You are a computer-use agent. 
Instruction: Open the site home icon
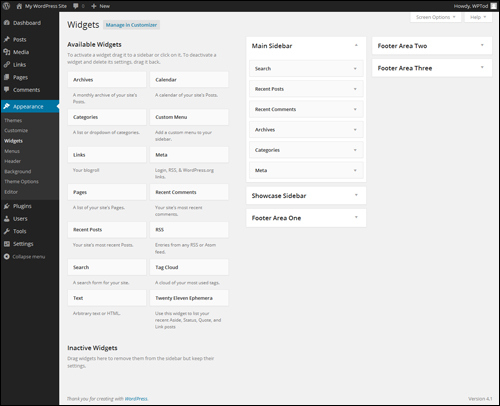click(x=19, y=6)
